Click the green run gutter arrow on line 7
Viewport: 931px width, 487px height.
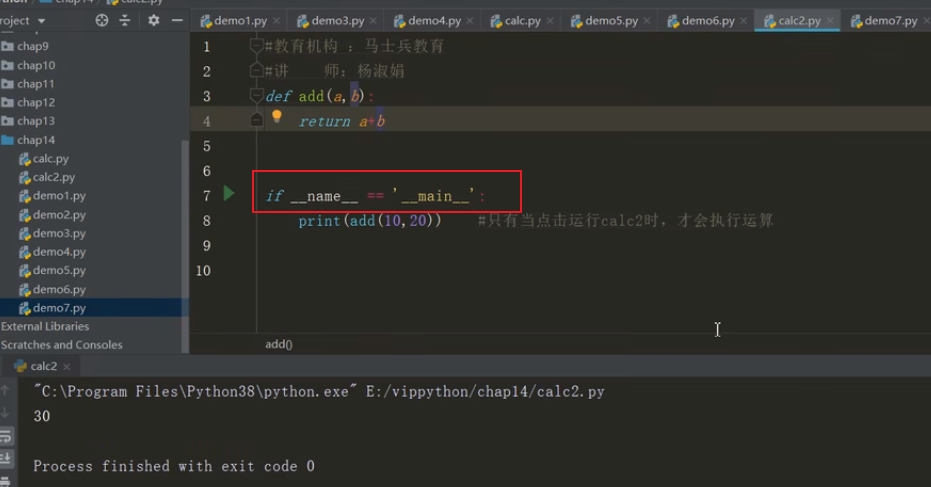tap(229, 193)
